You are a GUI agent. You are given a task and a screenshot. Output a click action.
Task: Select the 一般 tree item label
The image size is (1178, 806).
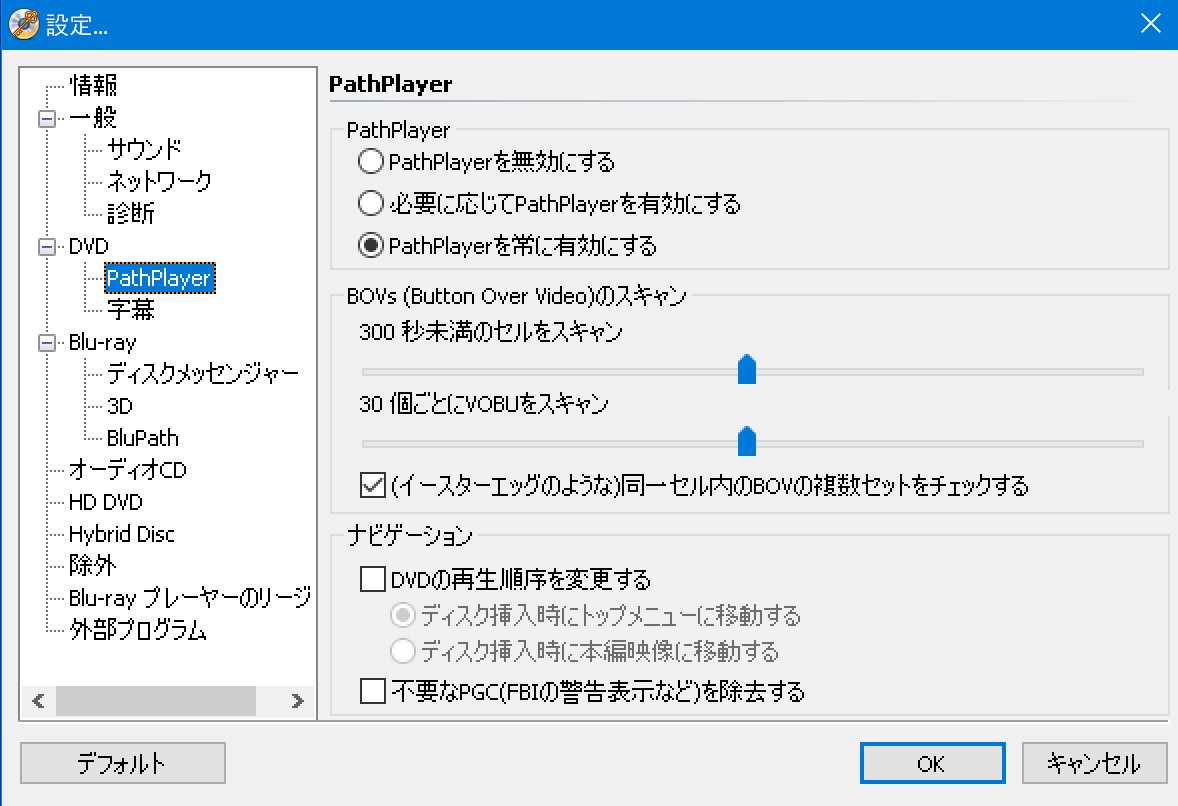point(92,117)
